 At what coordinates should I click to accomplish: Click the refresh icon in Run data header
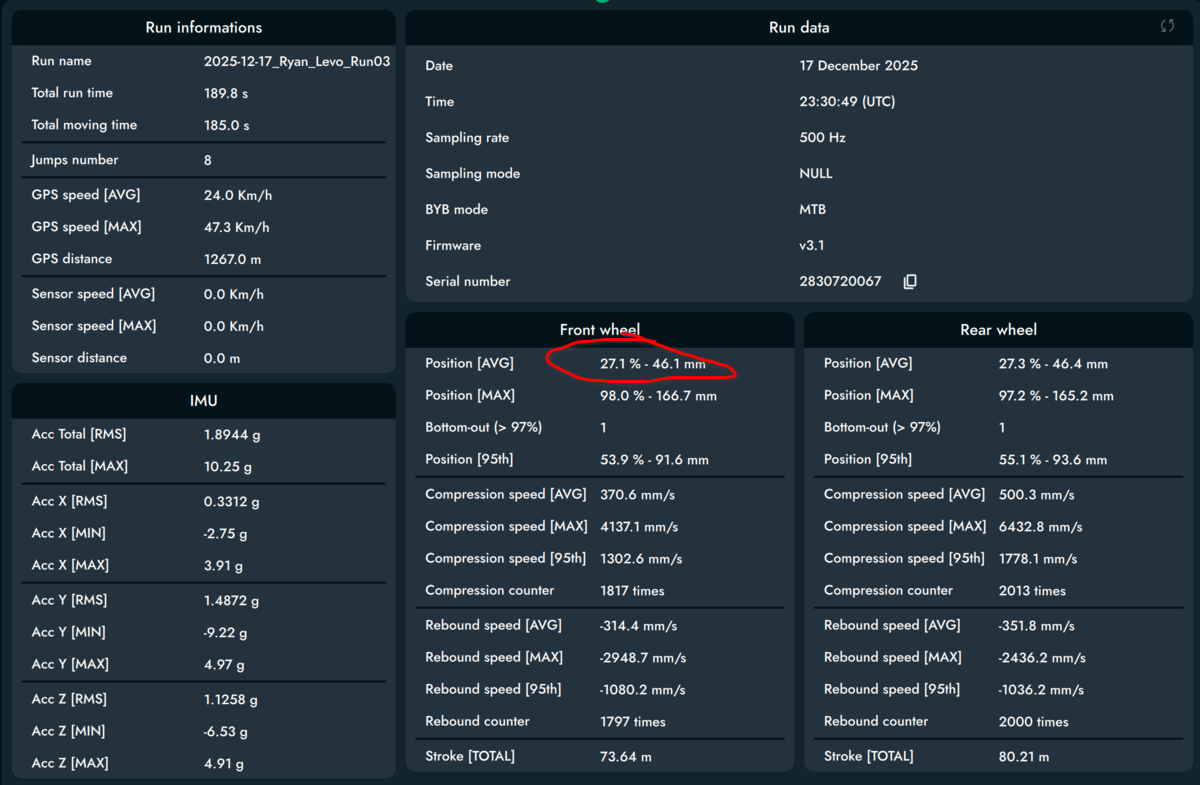[1167, 27]
